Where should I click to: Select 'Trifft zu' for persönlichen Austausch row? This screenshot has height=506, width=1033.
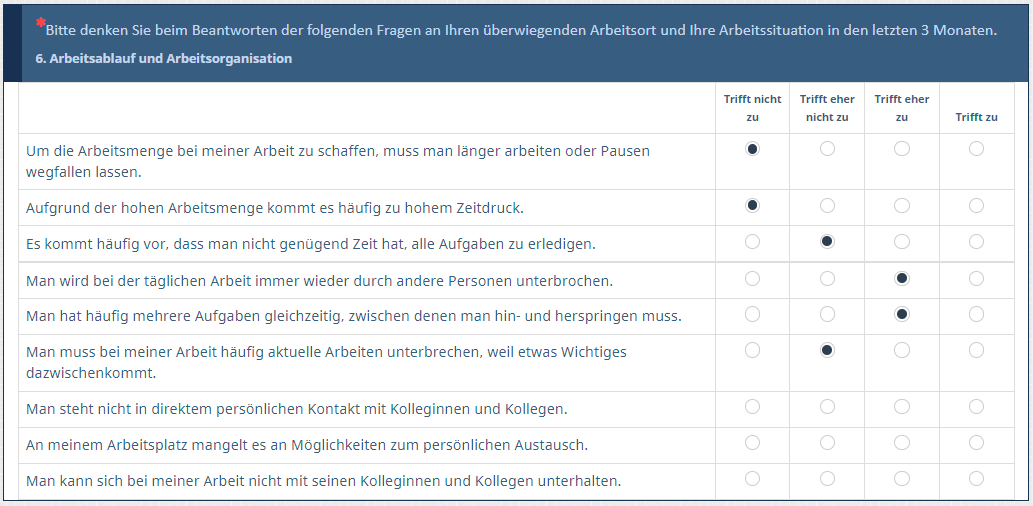coord(976,443)
